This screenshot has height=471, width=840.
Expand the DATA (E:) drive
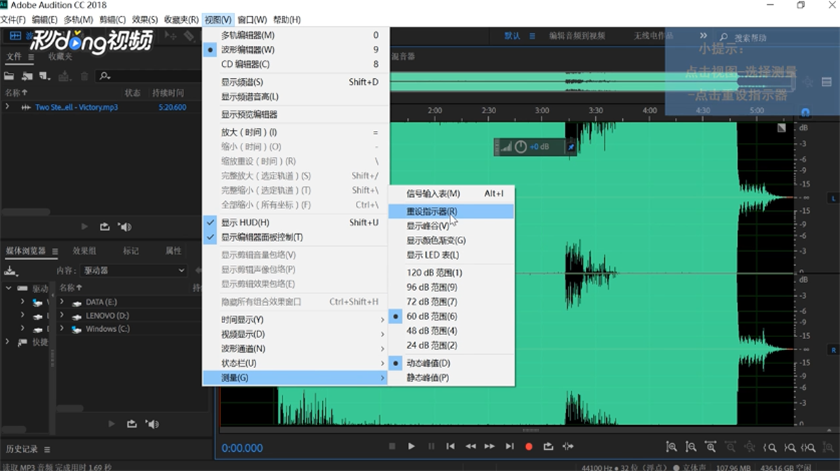tap(62, 302)
